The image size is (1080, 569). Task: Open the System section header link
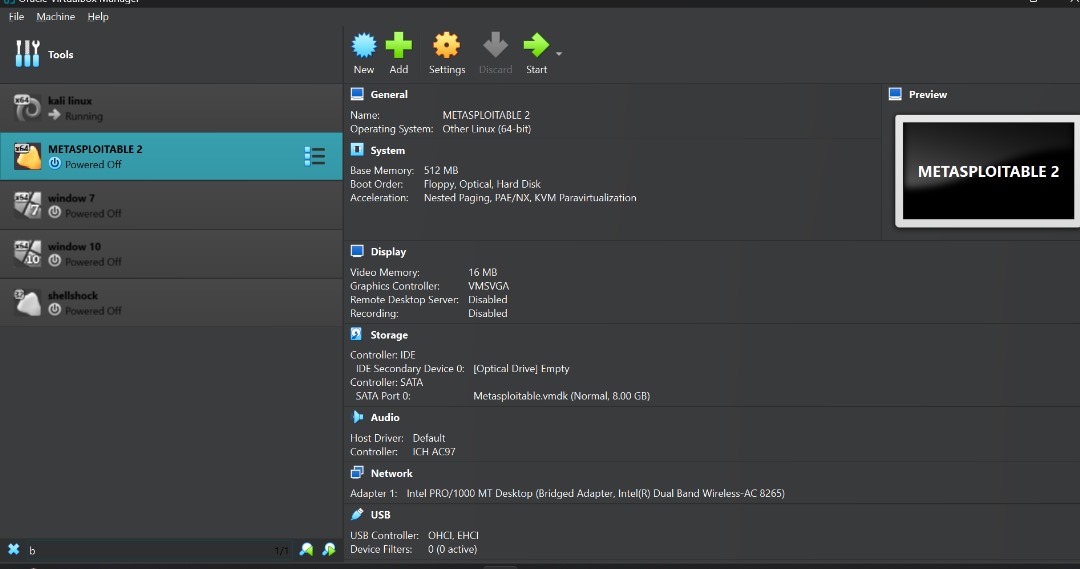click(x=388, y=150)
